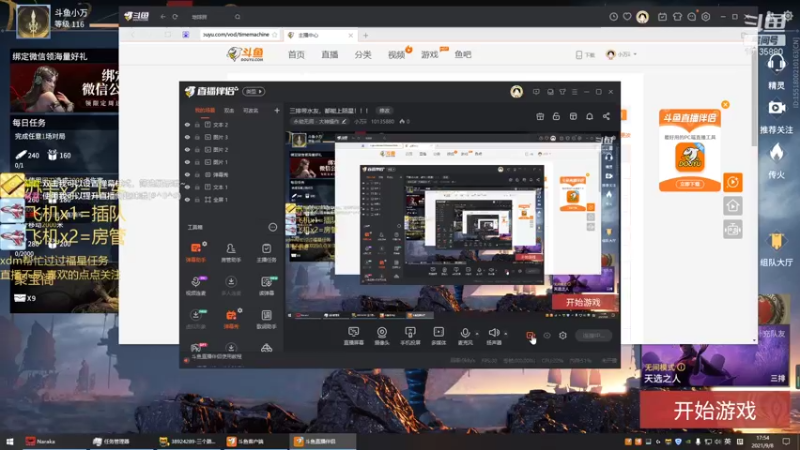Image resolution: width=800 pixels, height=450 pixels.
Task: Add a 多媒体 media source
Action: click(438, 336)
